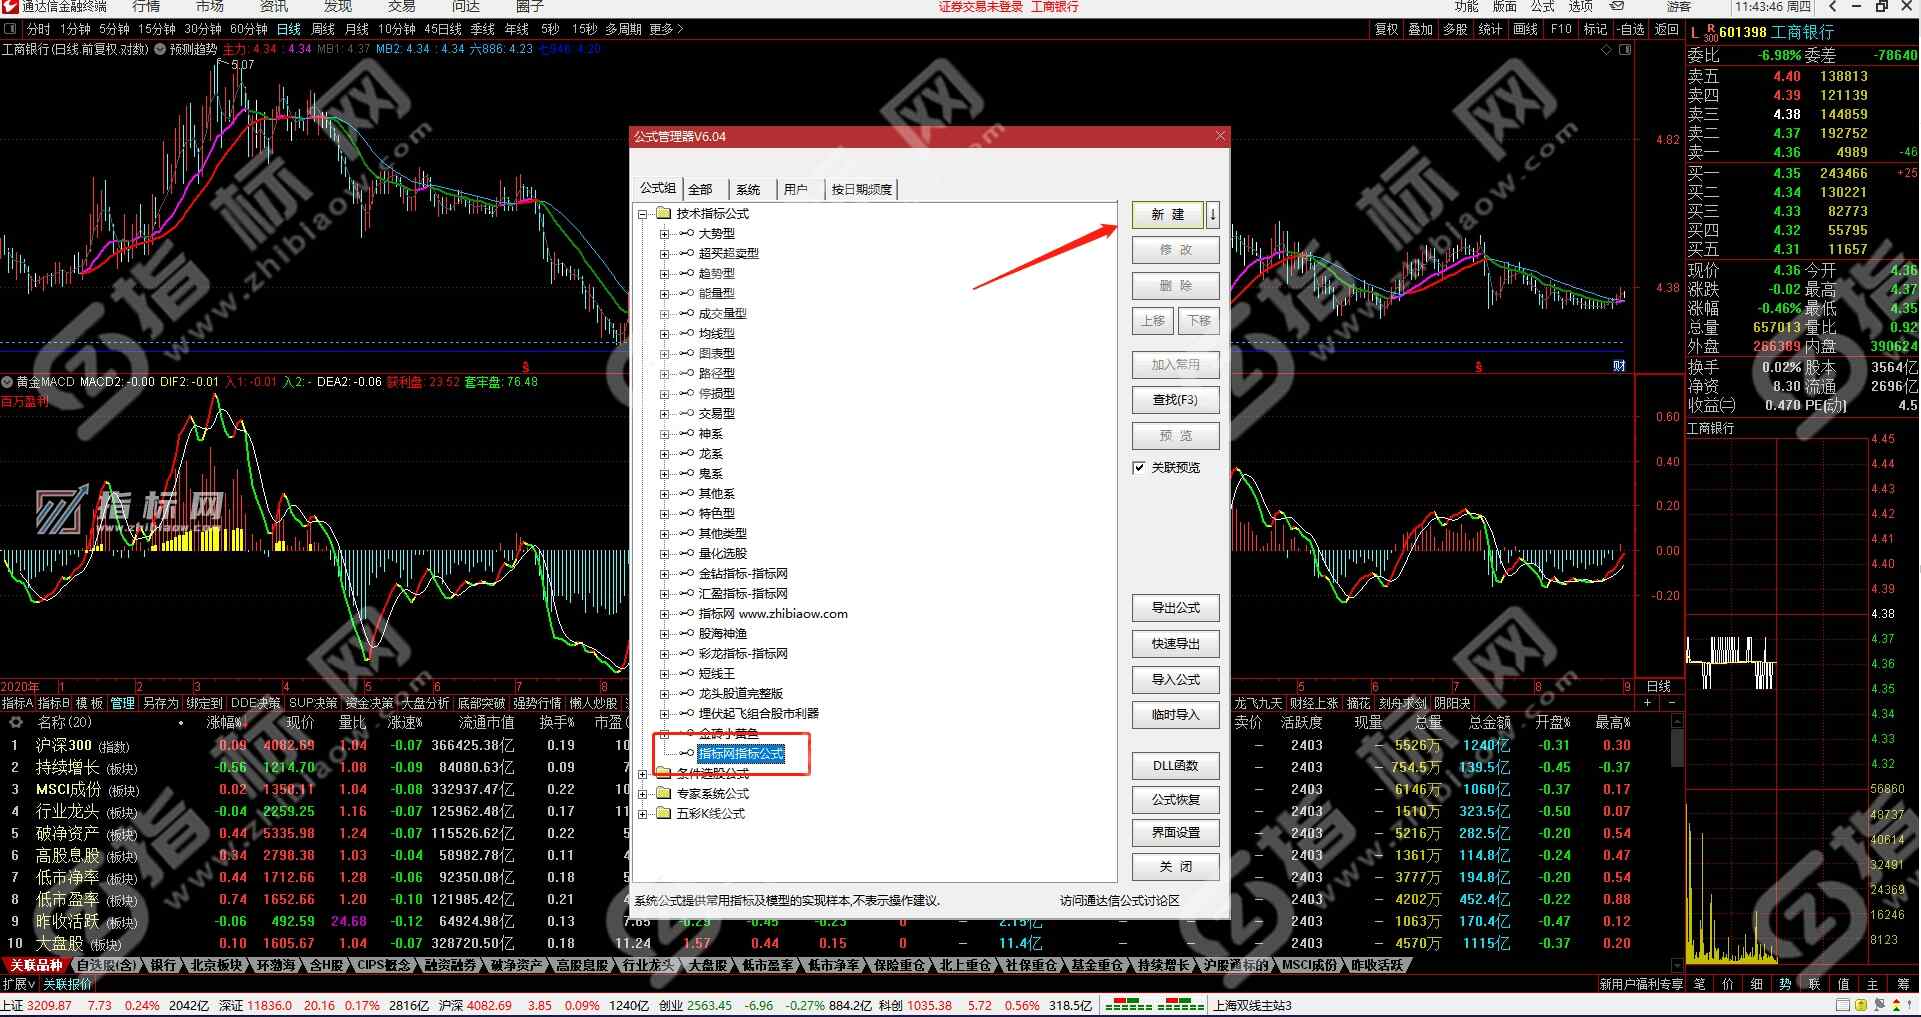Toggle the 关联预览 checkbox
The height and width of the screenshot is (1017, 1921).
pos(1139,468)
